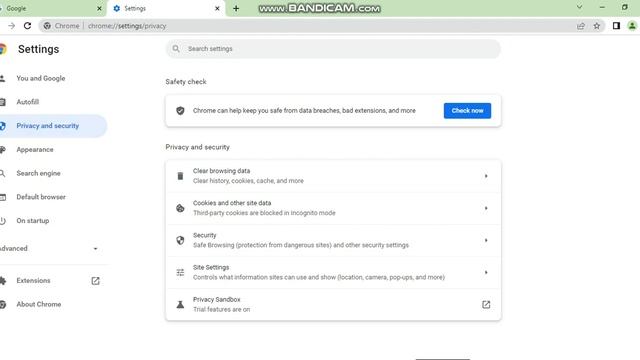Click the trash icon for Clear browsing data
This screenshot has width=640, height=360.
180,176
